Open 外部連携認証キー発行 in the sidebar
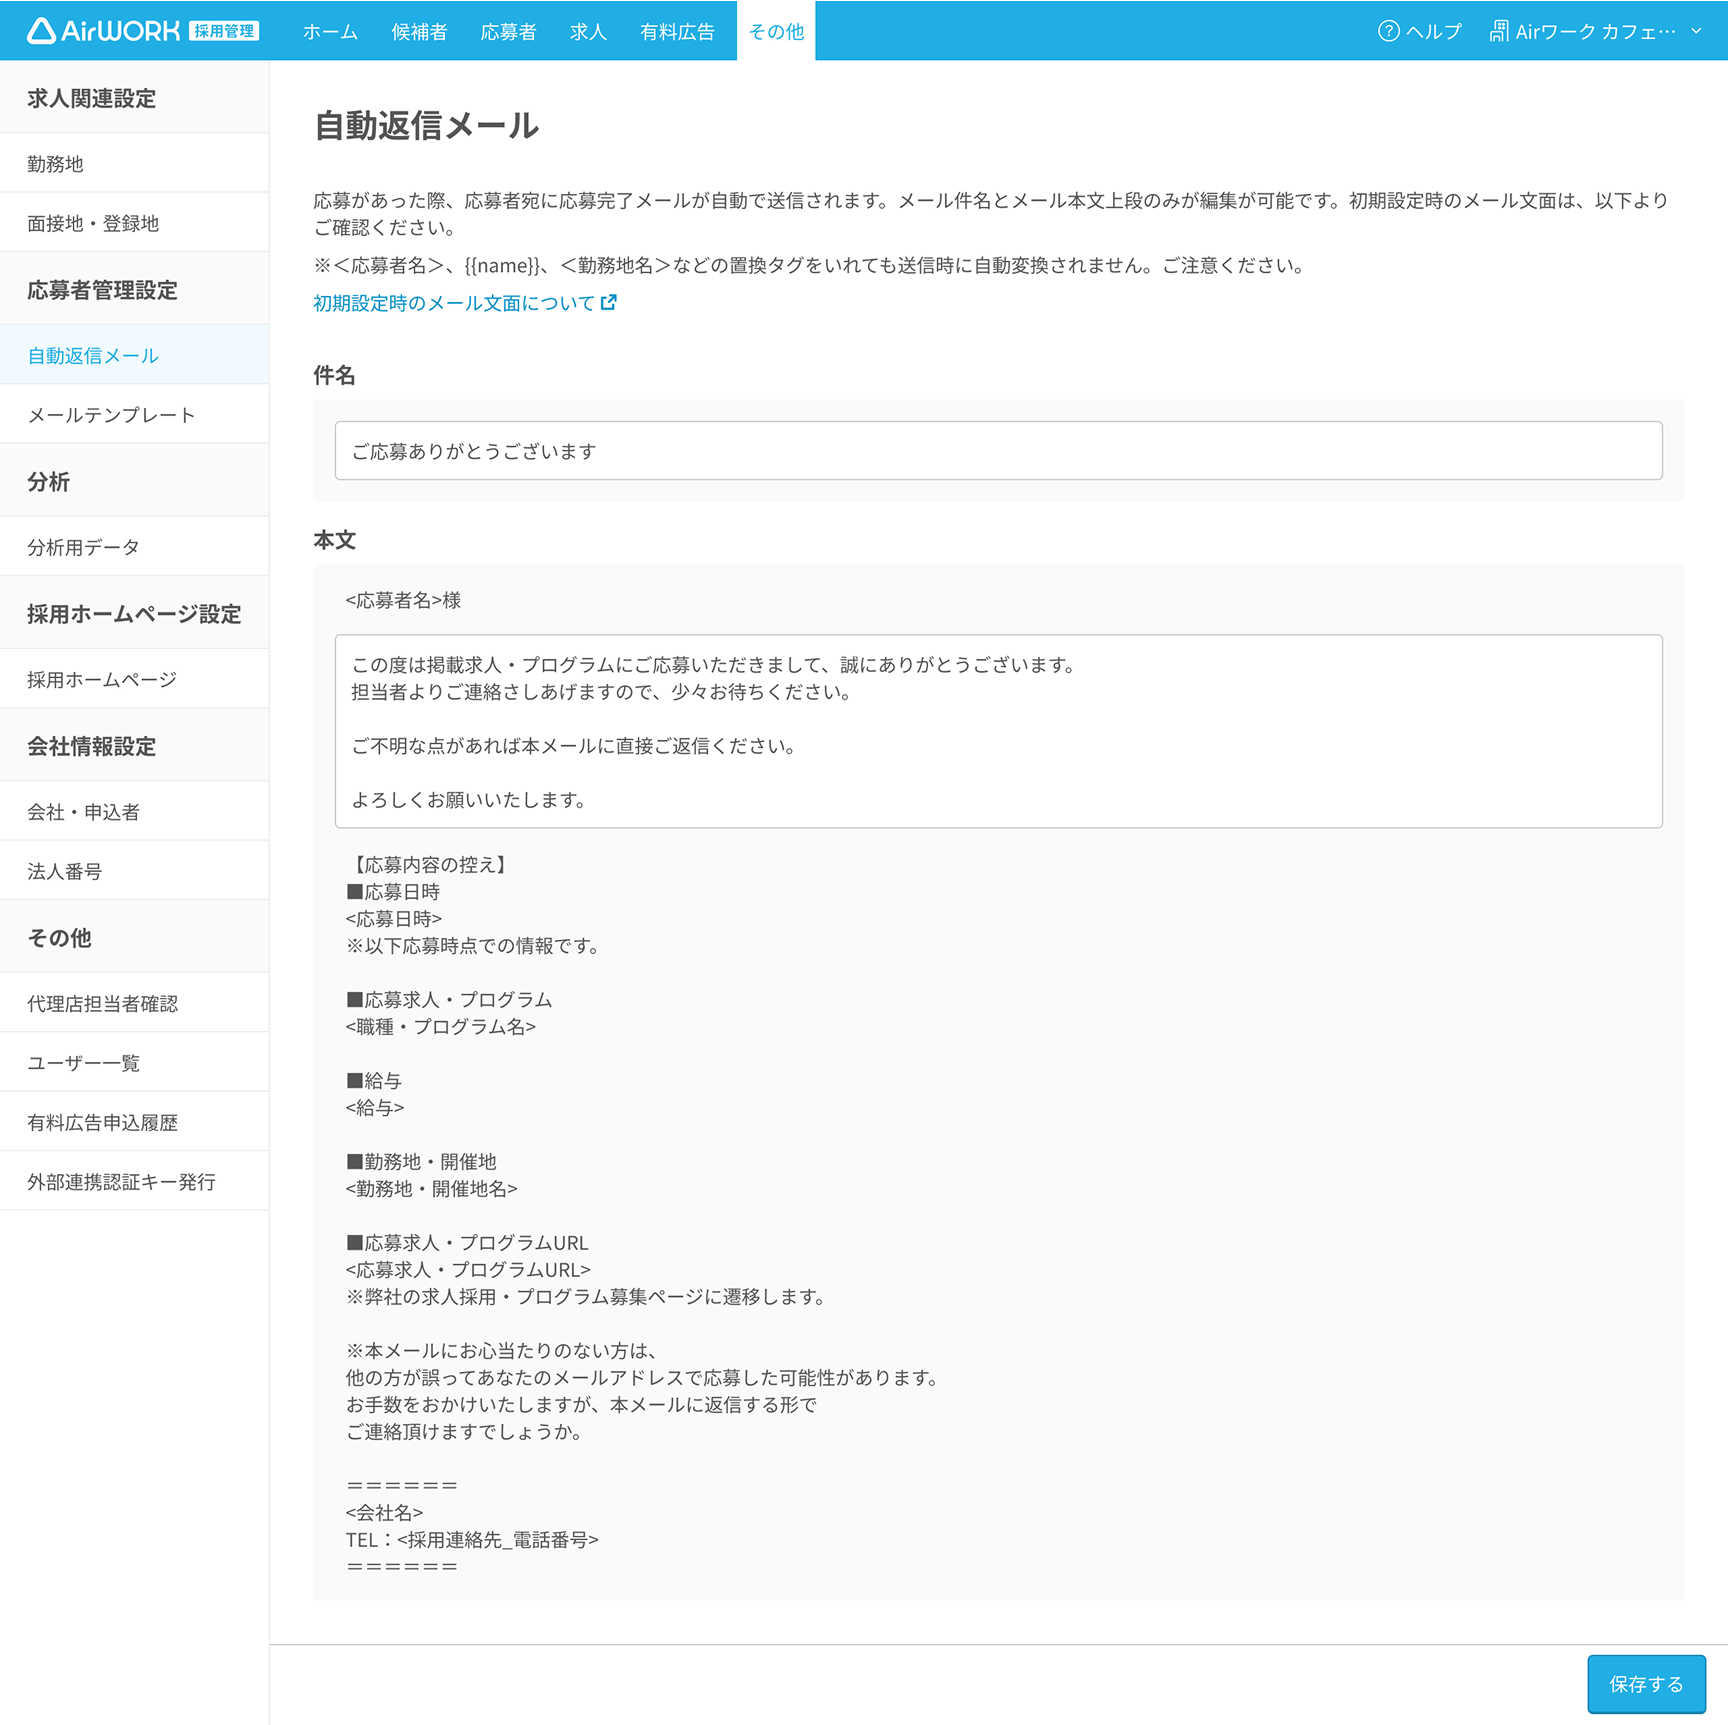 coord(134,1181)
